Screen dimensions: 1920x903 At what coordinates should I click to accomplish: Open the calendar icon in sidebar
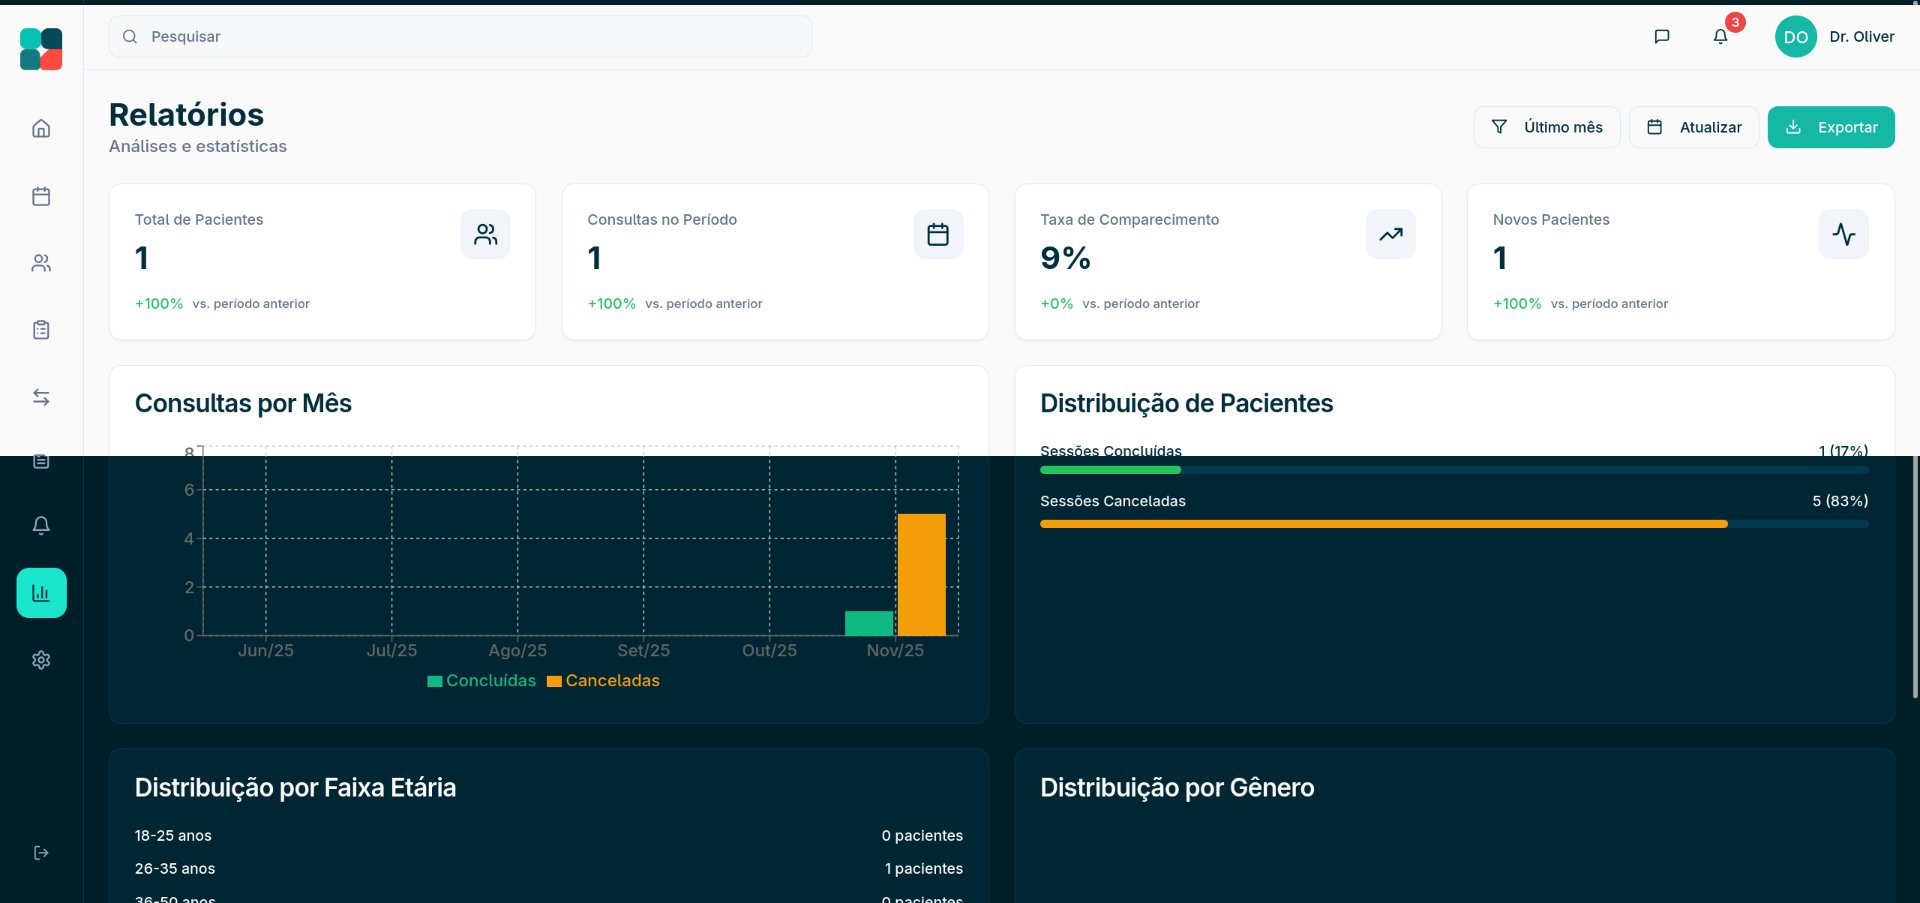pos(41,196)
